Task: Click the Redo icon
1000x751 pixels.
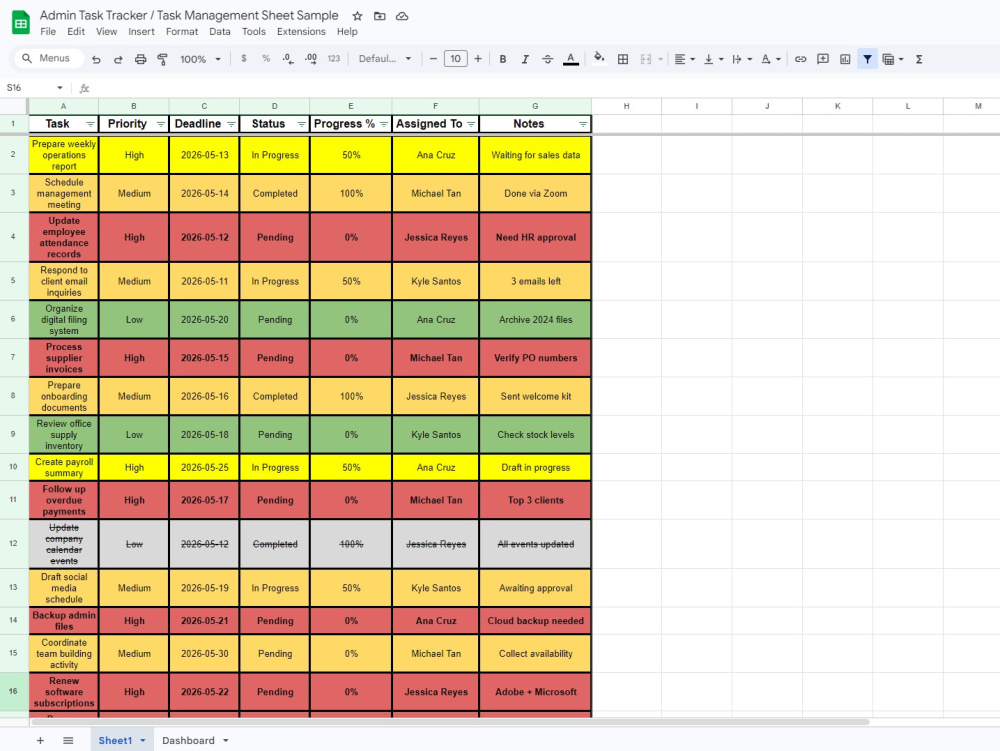Action: [x=118, y=59]
